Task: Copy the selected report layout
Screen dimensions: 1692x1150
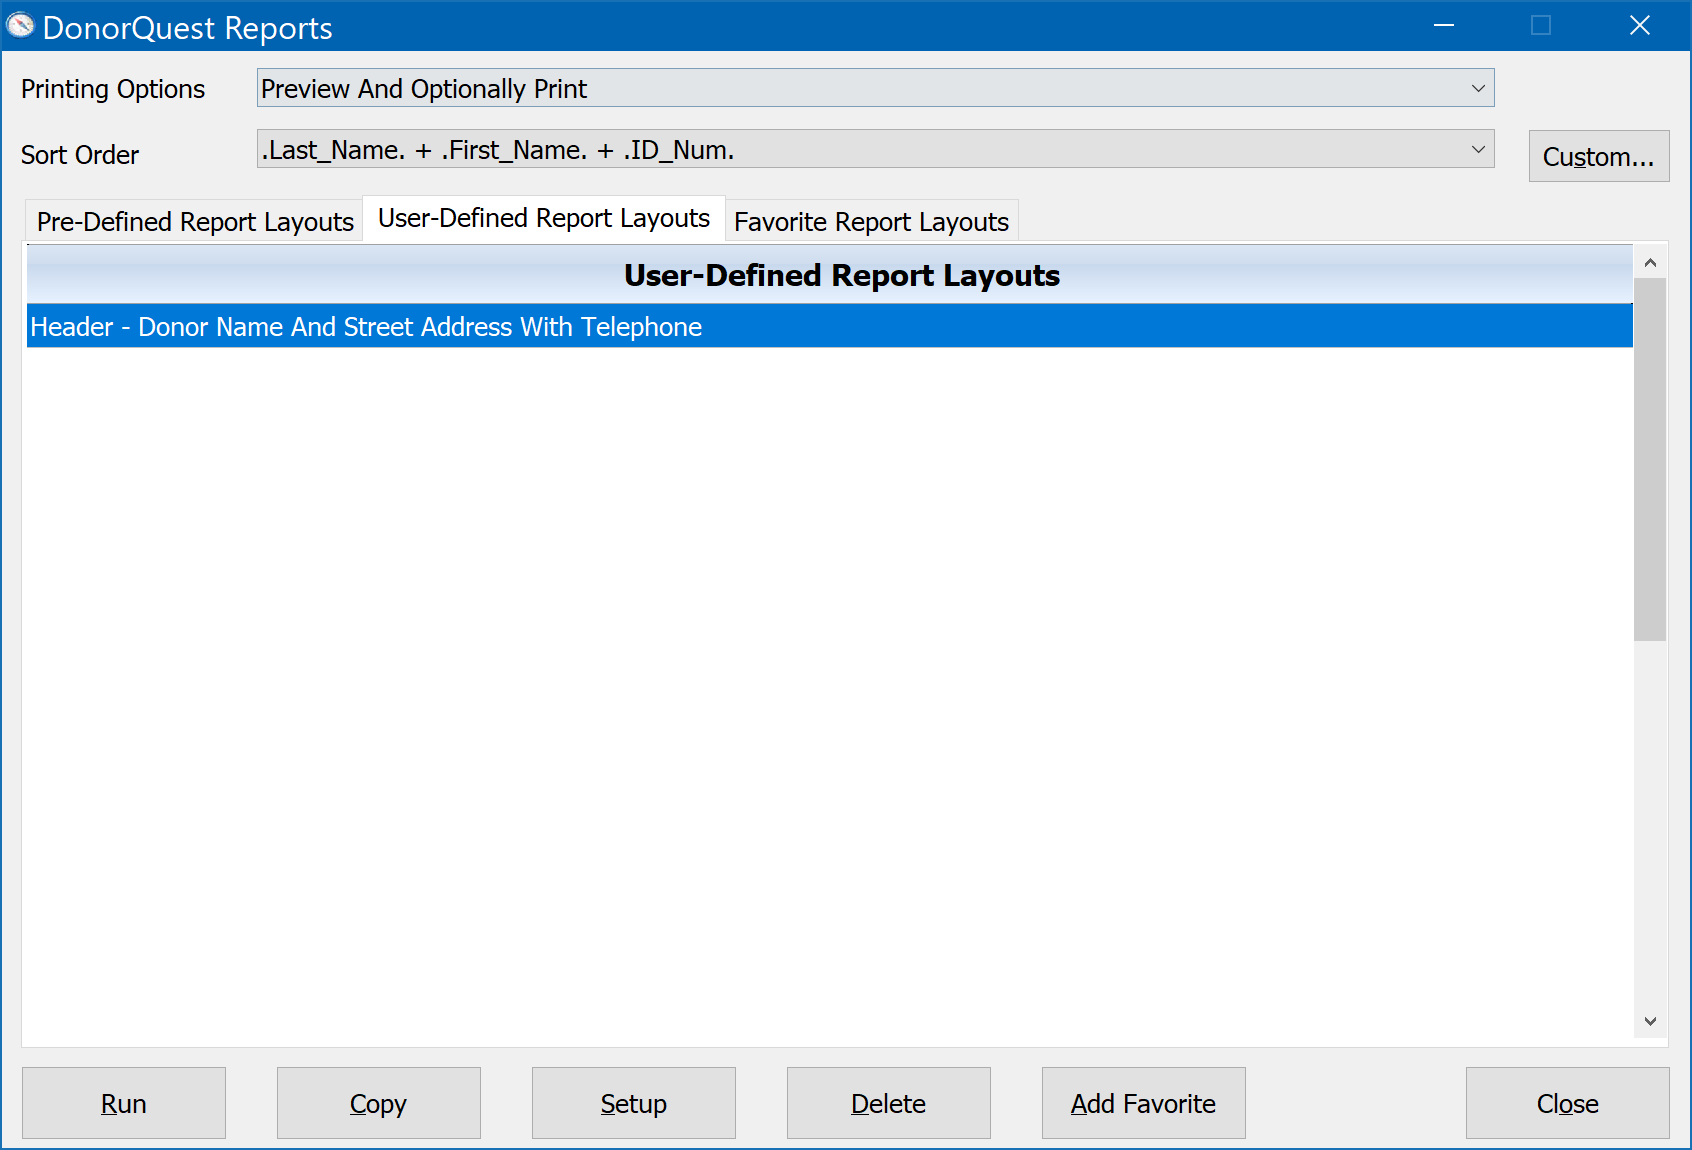Action: [x=379, y=1103]
